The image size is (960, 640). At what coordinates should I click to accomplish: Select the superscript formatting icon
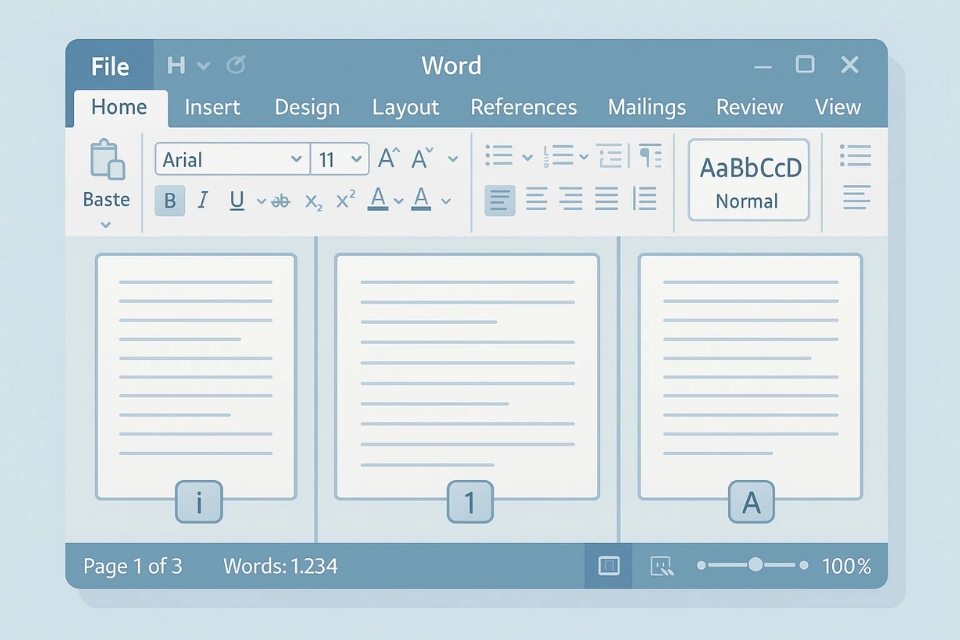(x=344, y=199)
